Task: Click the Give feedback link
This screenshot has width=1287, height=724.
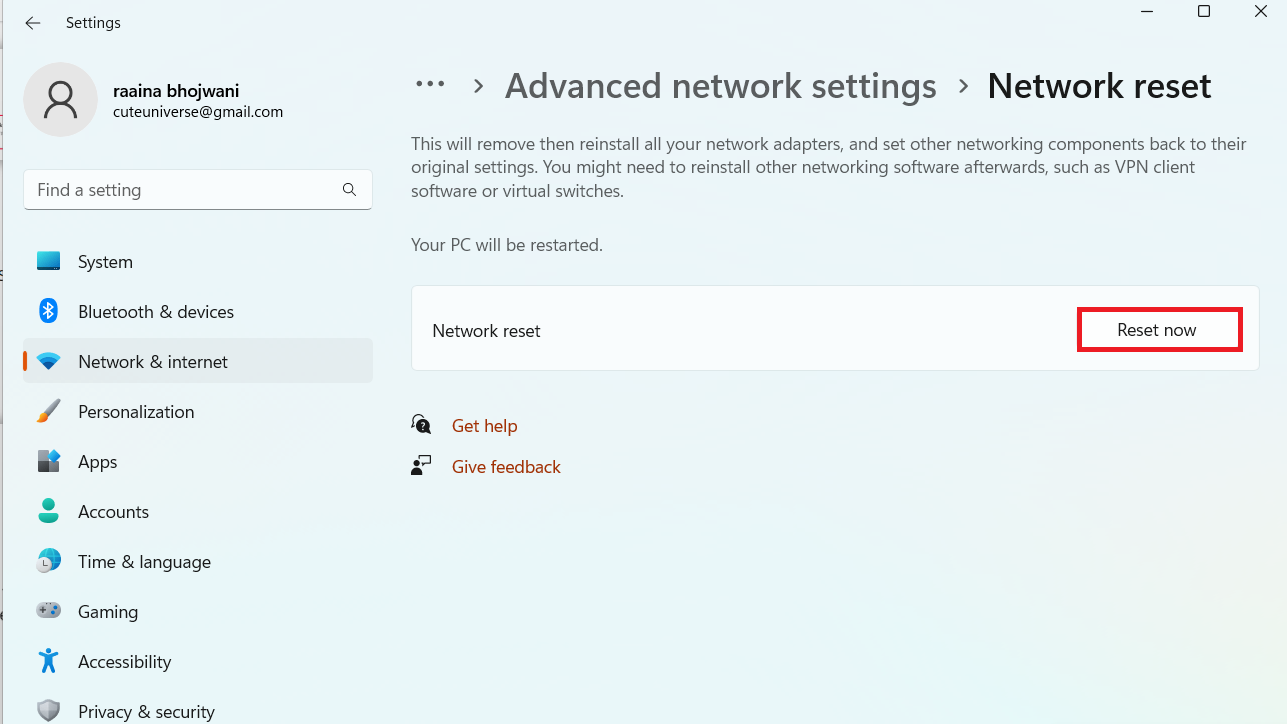Action: click(506, 467)
